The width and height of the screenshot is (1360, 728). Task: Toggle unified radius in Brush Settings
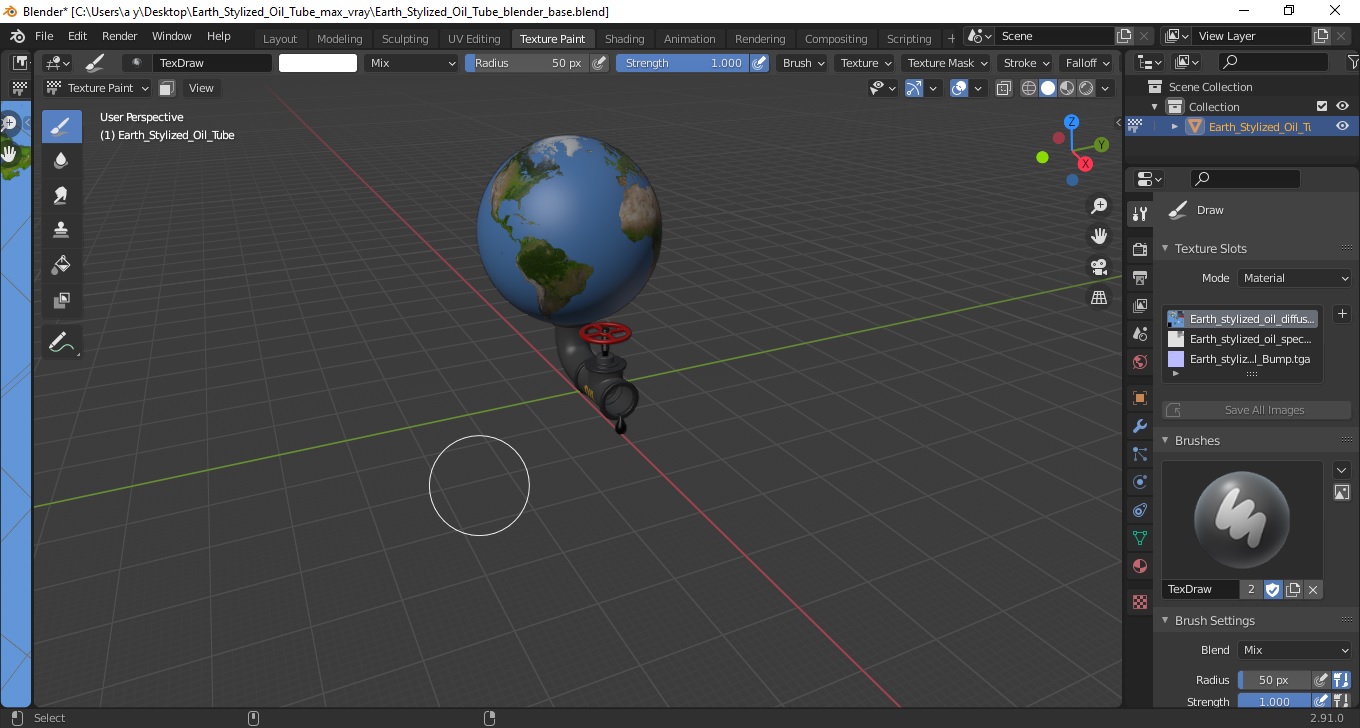(1341, 680)
